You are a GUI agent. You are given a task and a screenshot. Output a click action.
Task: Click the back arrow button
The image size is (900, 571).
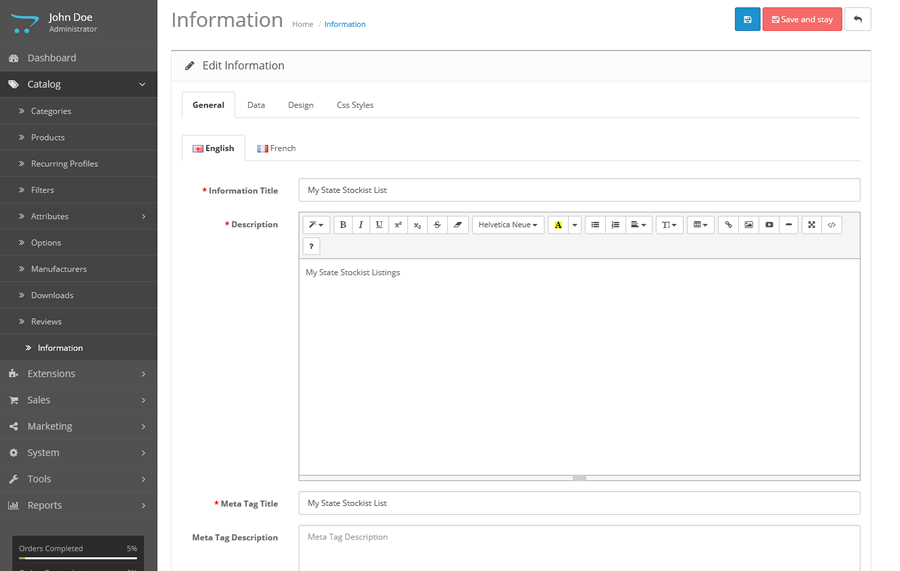857,19
